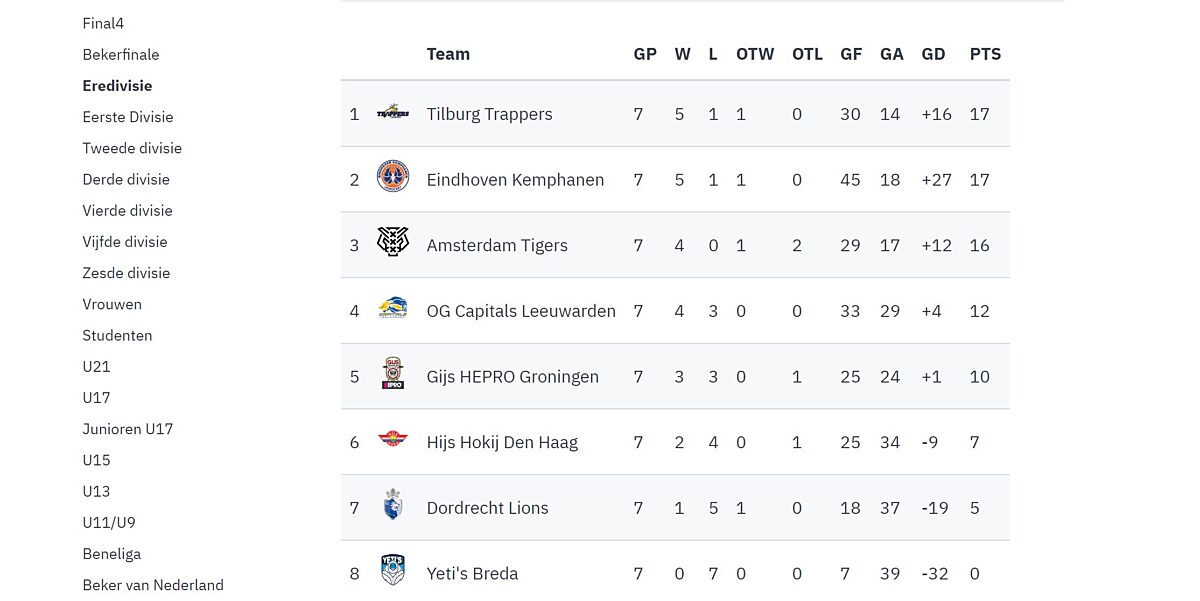Open the Vrouwen competition link
This screenshot has width=1200, height=601.
[x=112, y=303]
